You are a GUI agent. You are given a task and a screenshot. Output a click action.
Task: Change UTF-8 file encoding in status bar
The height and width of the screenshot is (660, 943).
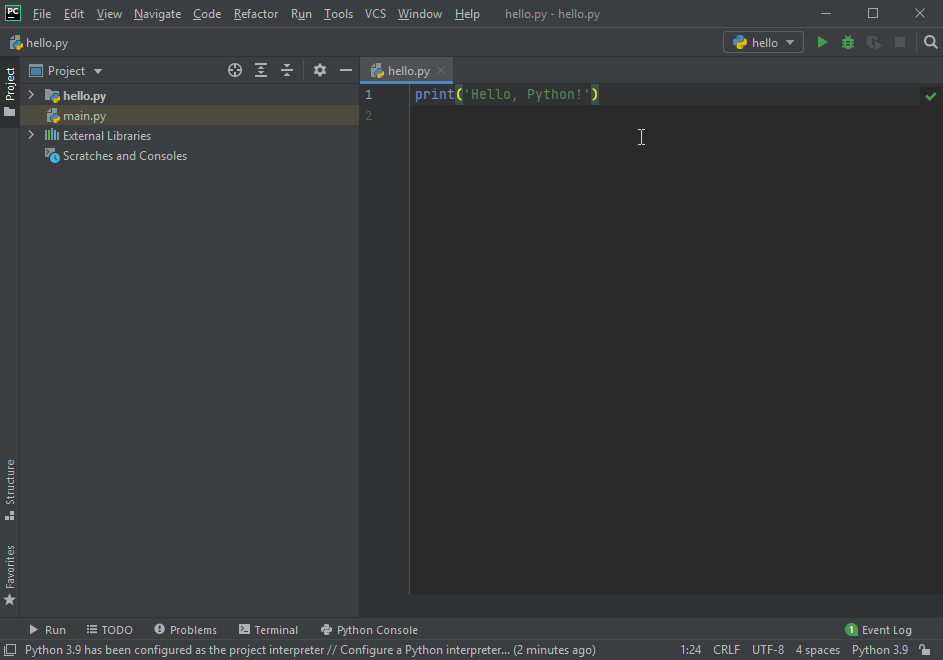pyautogui.click(x=767, y=650)
